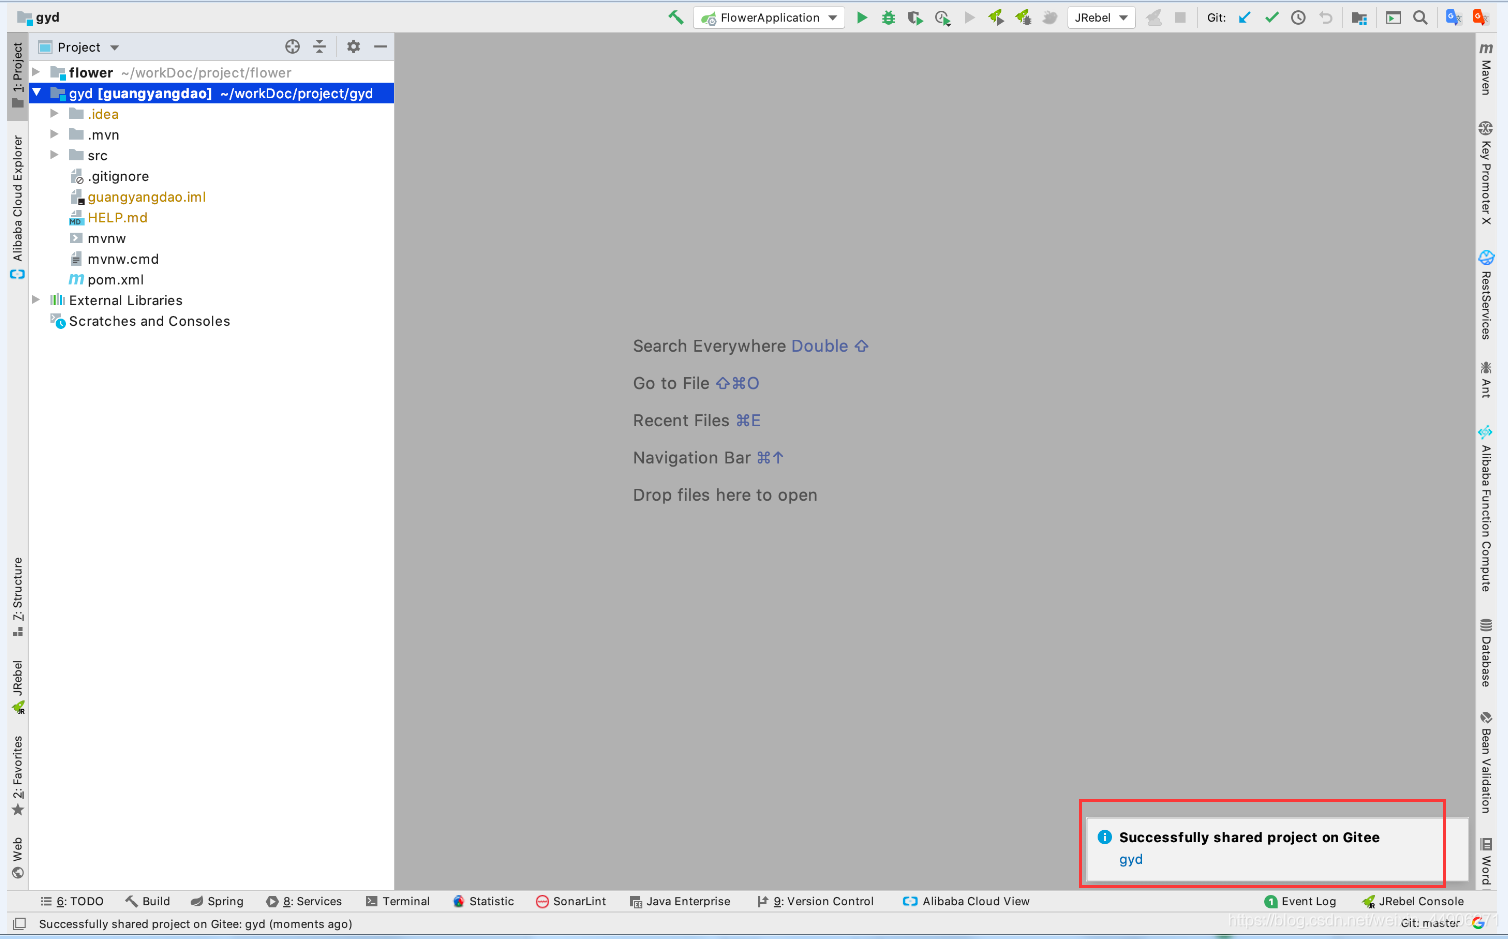This screenshot has height=939, width=1508.
Task: Open the Event Log
Action: click(x=1300, y=901)
